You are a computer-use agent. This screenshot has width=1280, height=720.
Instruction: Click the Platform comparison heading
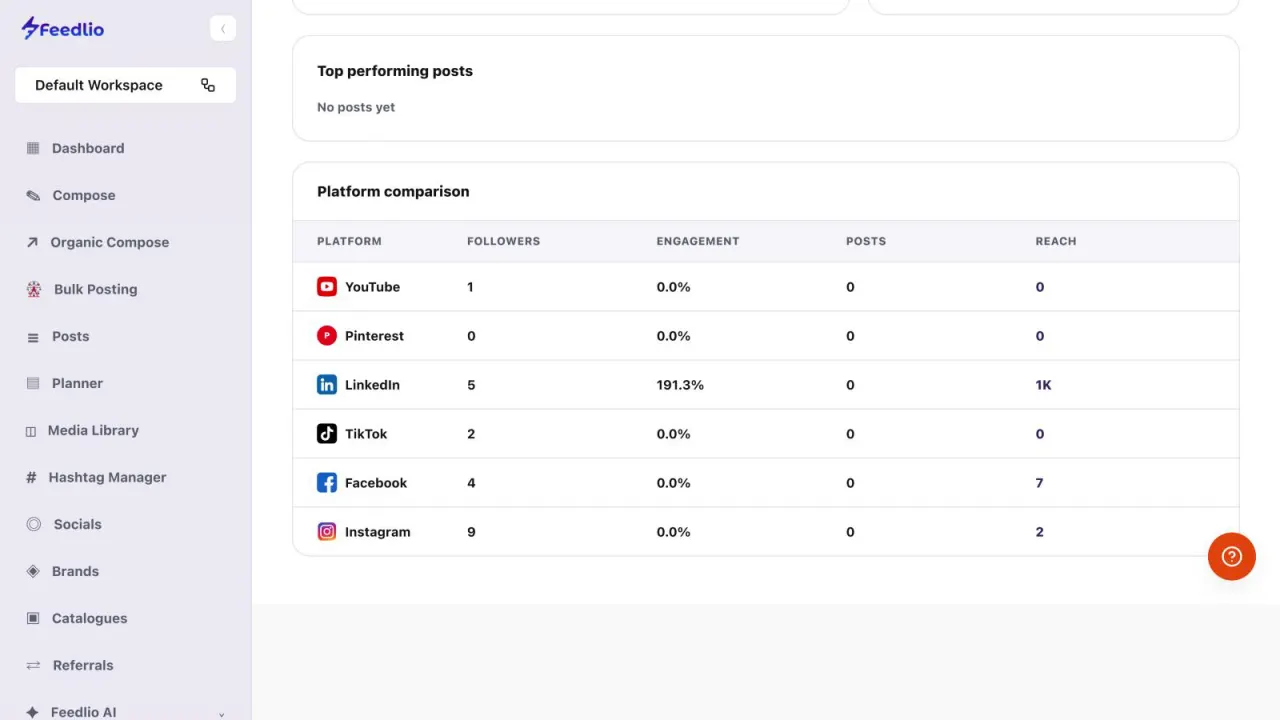(393, 191)
